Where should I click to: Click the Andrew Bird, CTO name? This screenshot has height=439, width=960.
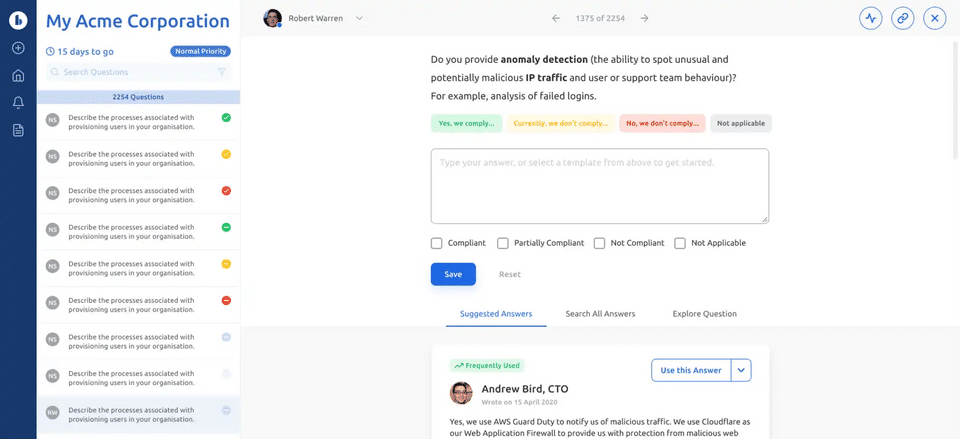point(525,389)
